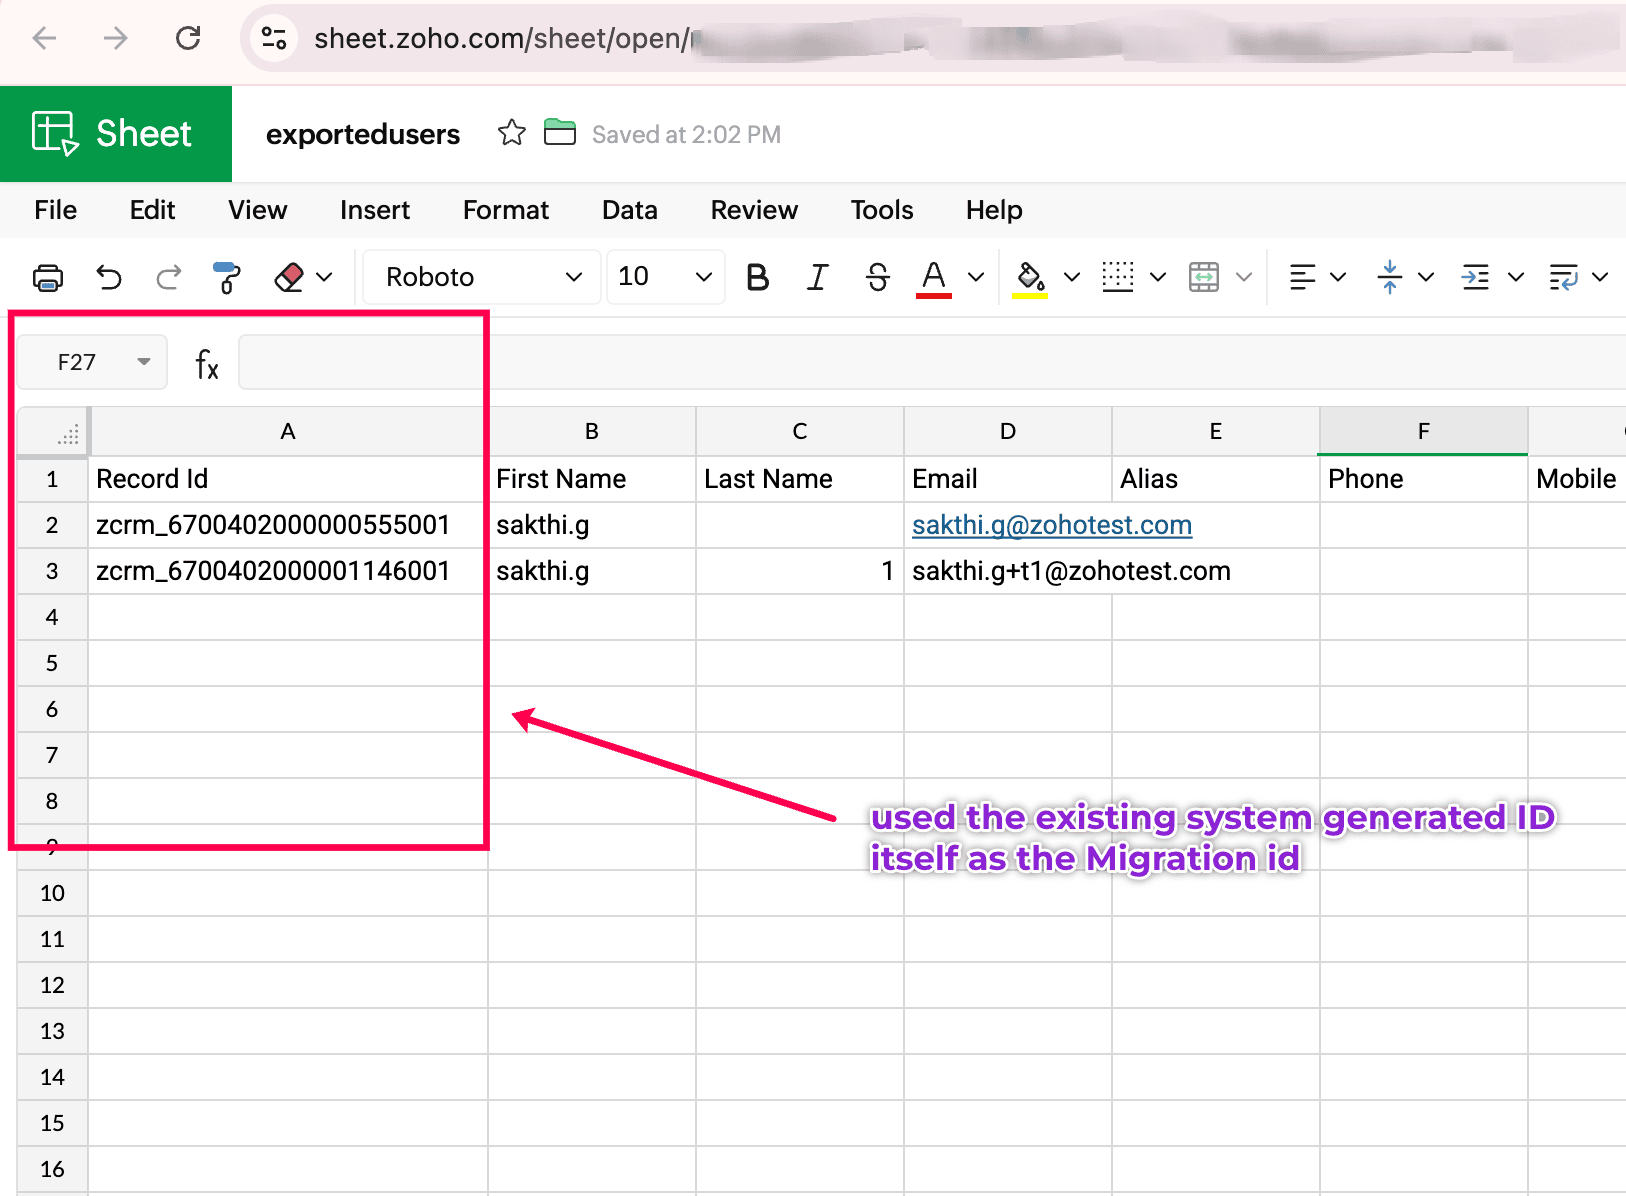Image resolution: width=1626 pixels, height=1196 pixels.
Task: Toggle Bold formatting
Action: pos(758,277)
